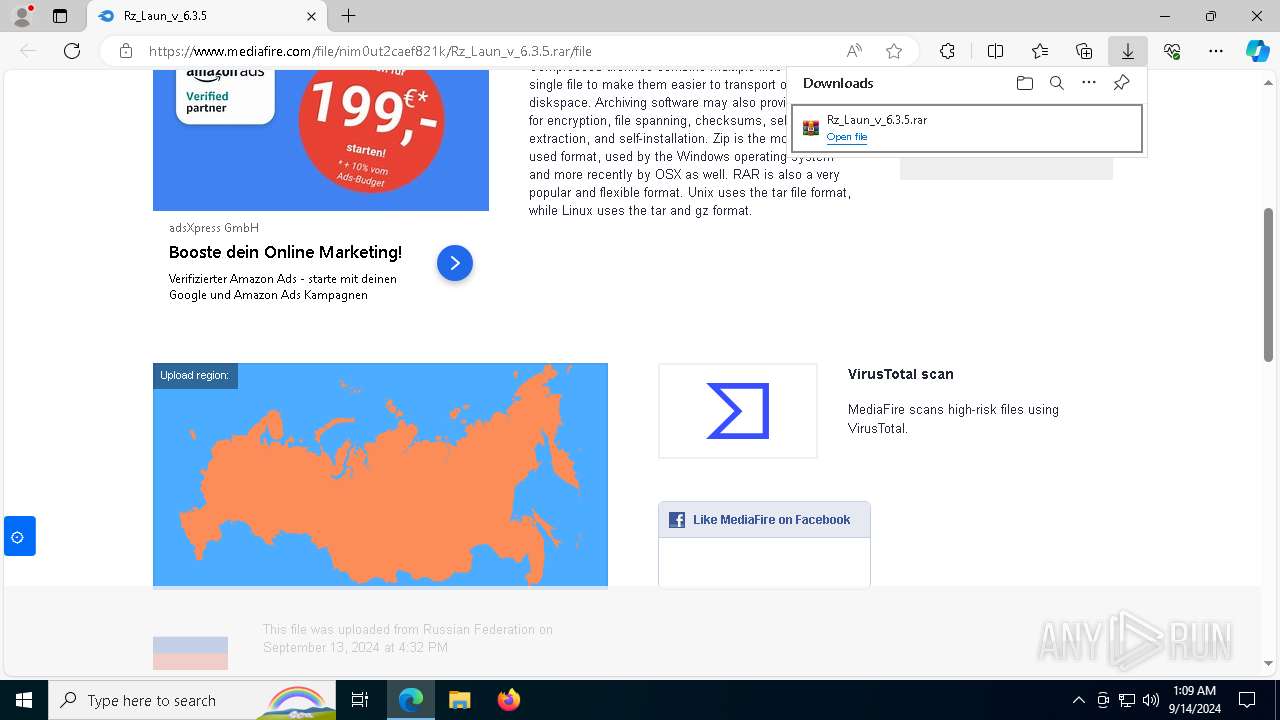Screen dimensions: 1280x720
Task: Click the Type here to search box
Action: coord(193,700)
